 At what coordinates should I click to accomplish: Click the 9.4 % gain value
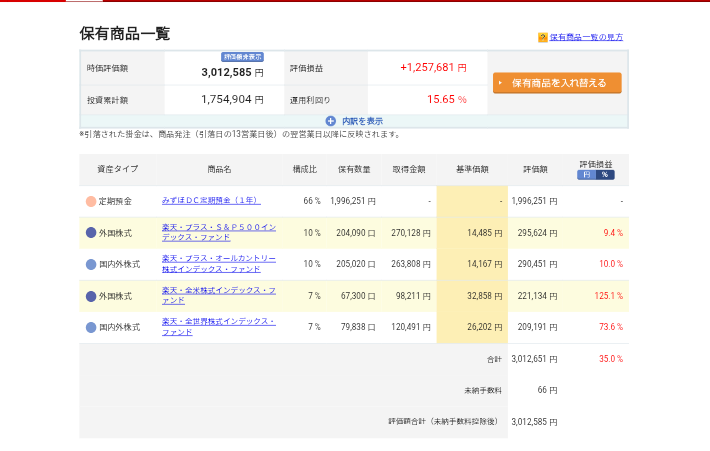click(x=613, y=233)
